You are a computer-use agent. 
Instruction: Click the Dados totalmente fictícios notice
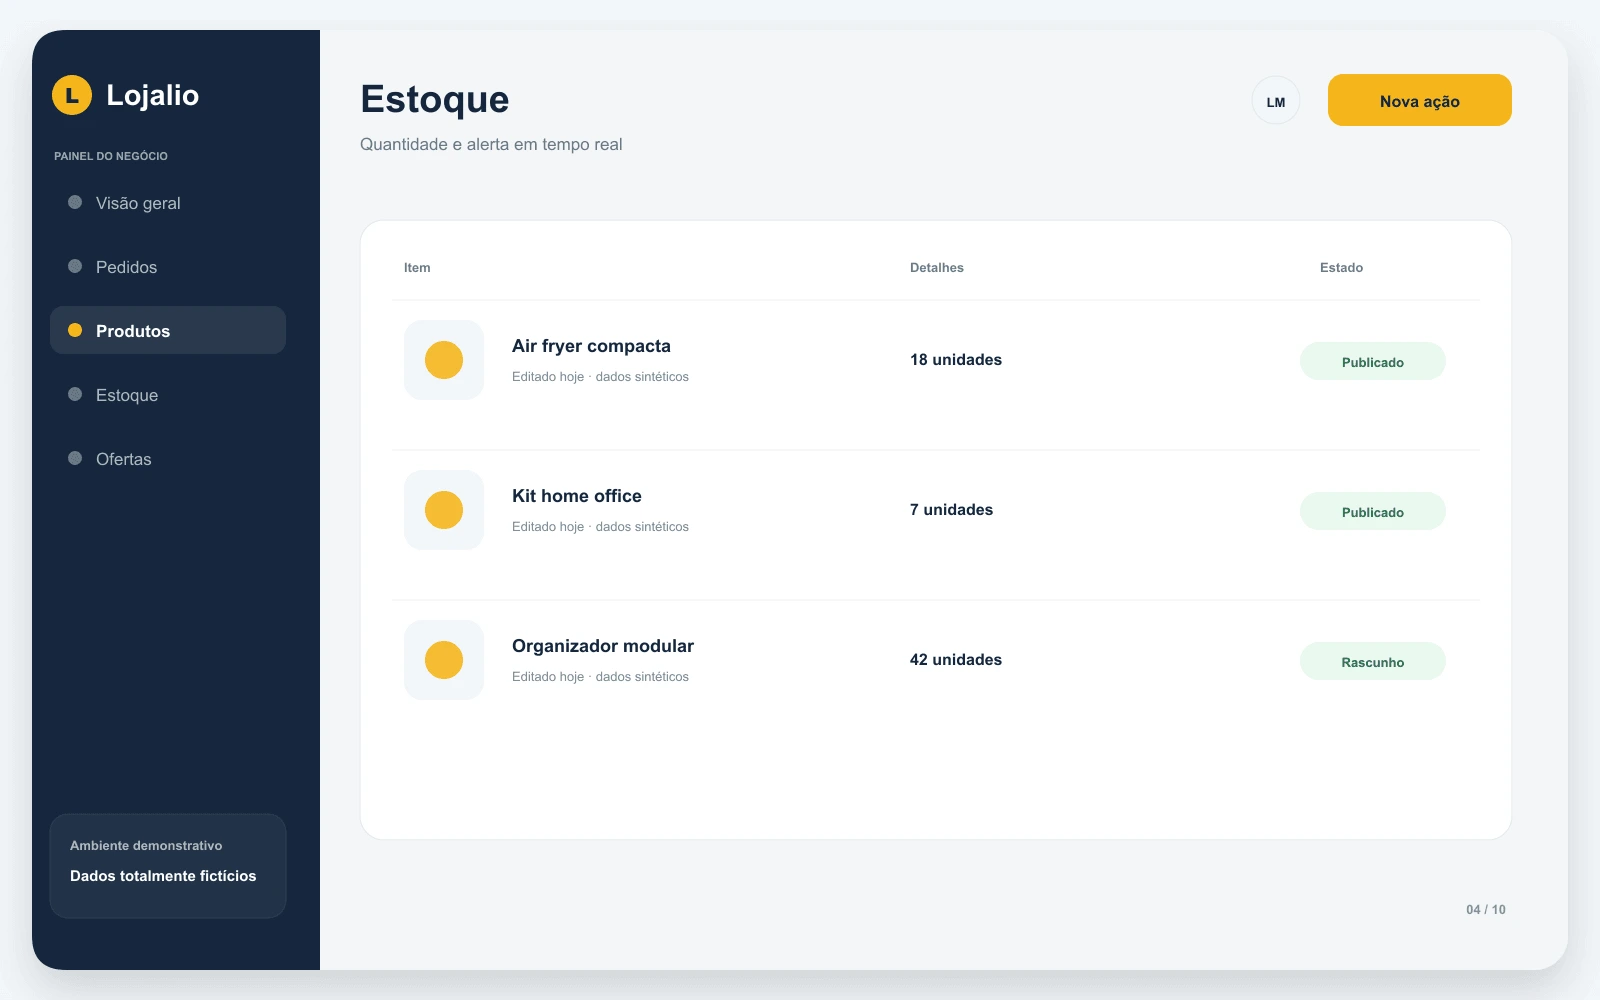click(163, 876)
